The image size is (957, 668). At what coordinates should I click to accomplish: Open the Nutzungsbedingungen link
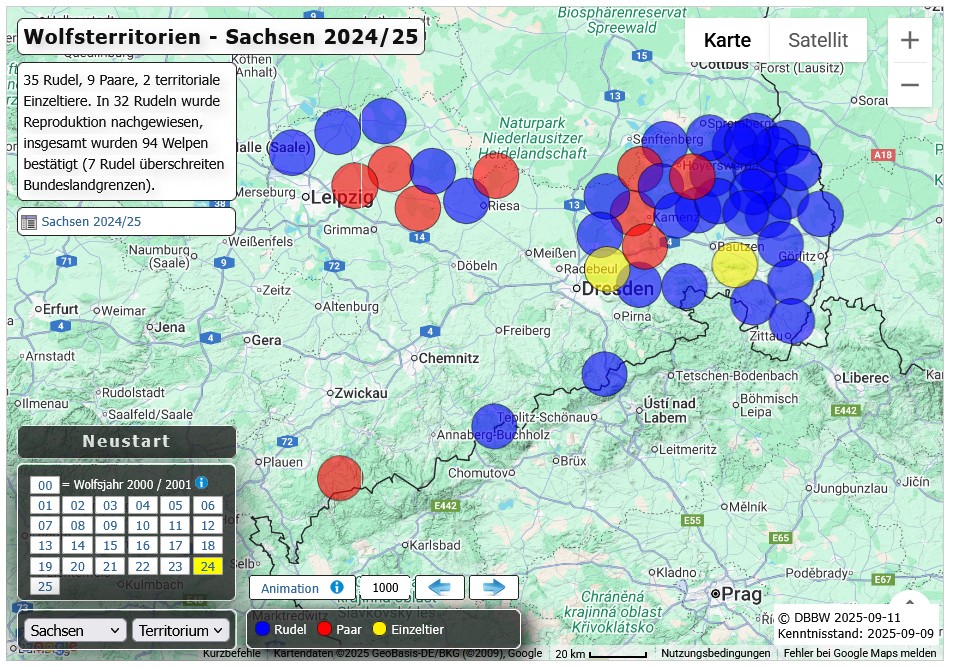point(715,654)
